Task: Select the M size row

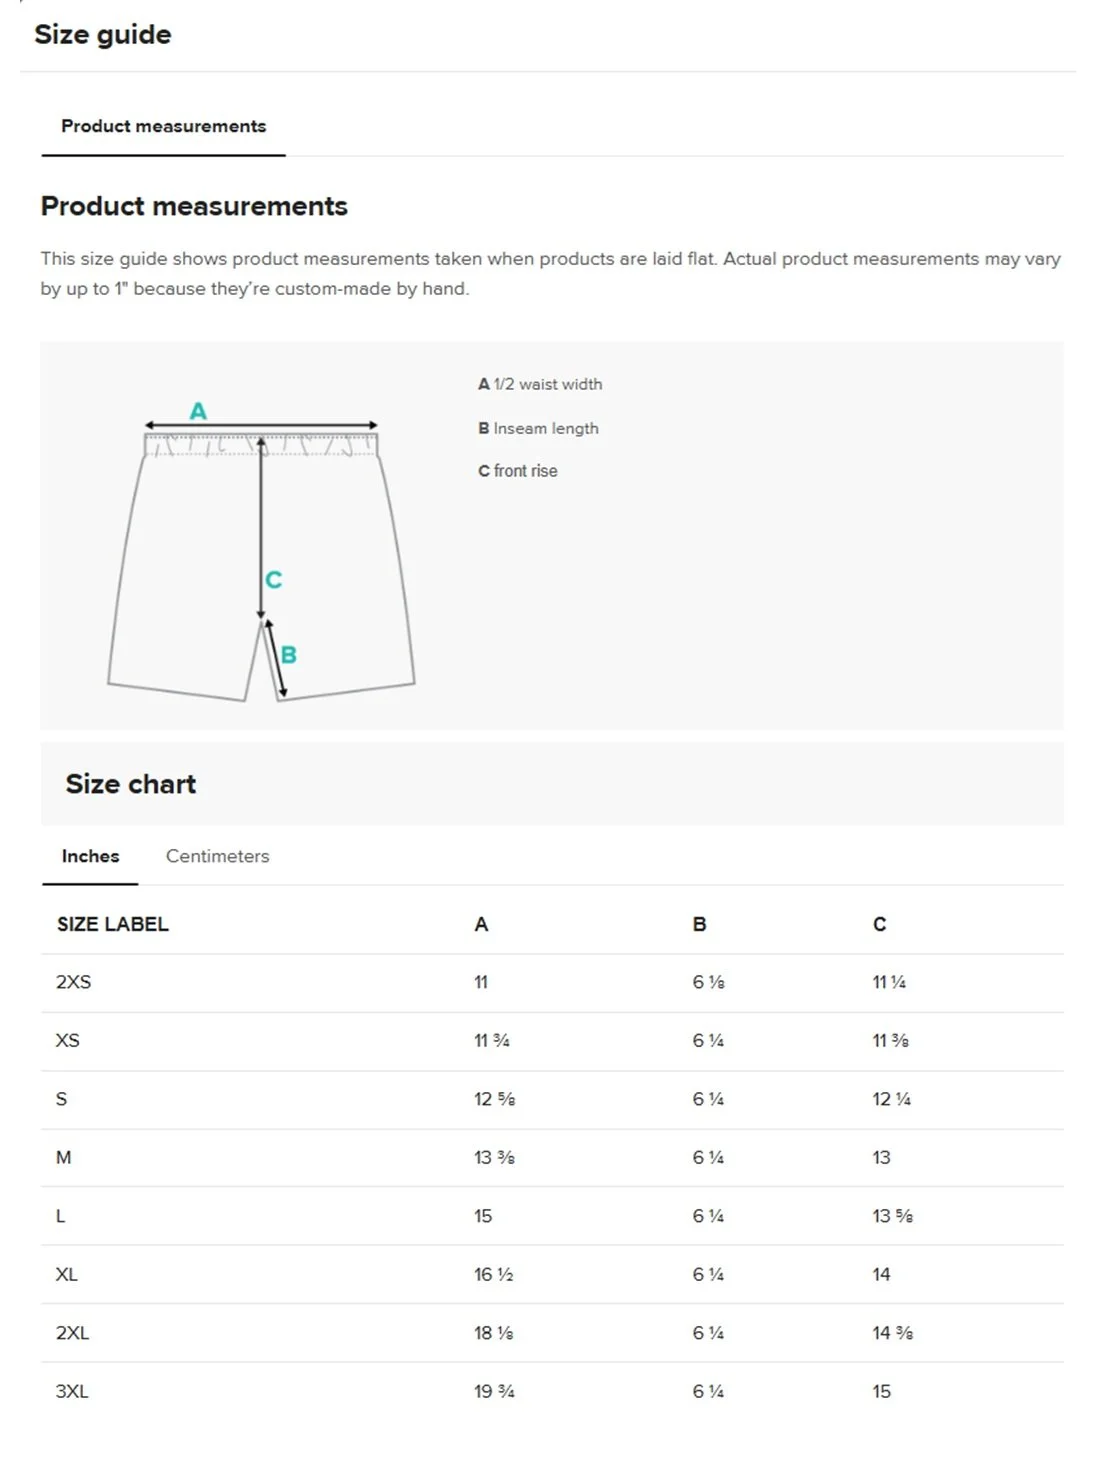Action: pyautogui.click(x=552, y=1158)
